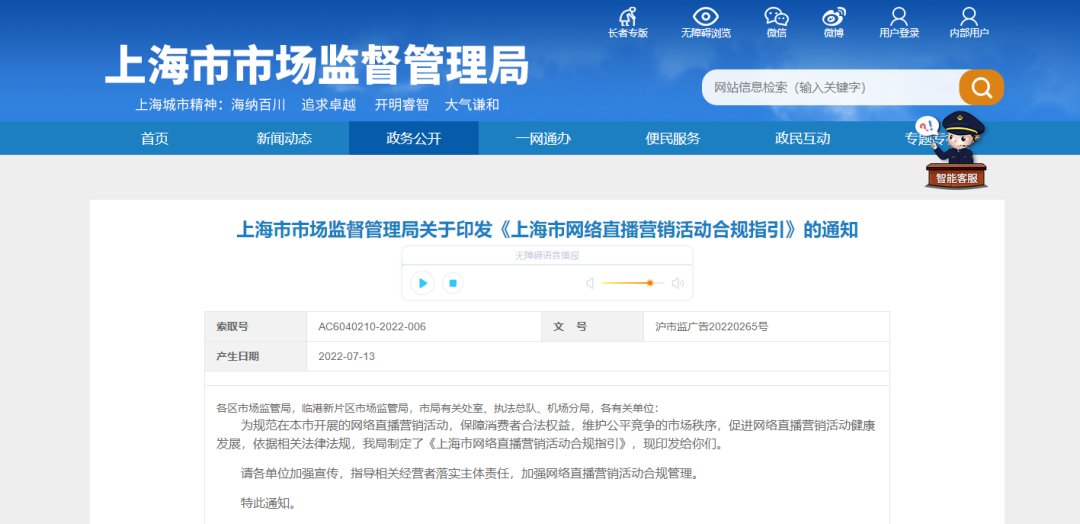Click the loud speaker volume icon
The height and width of the screenshot is (524, 1080).
(677, 283)
